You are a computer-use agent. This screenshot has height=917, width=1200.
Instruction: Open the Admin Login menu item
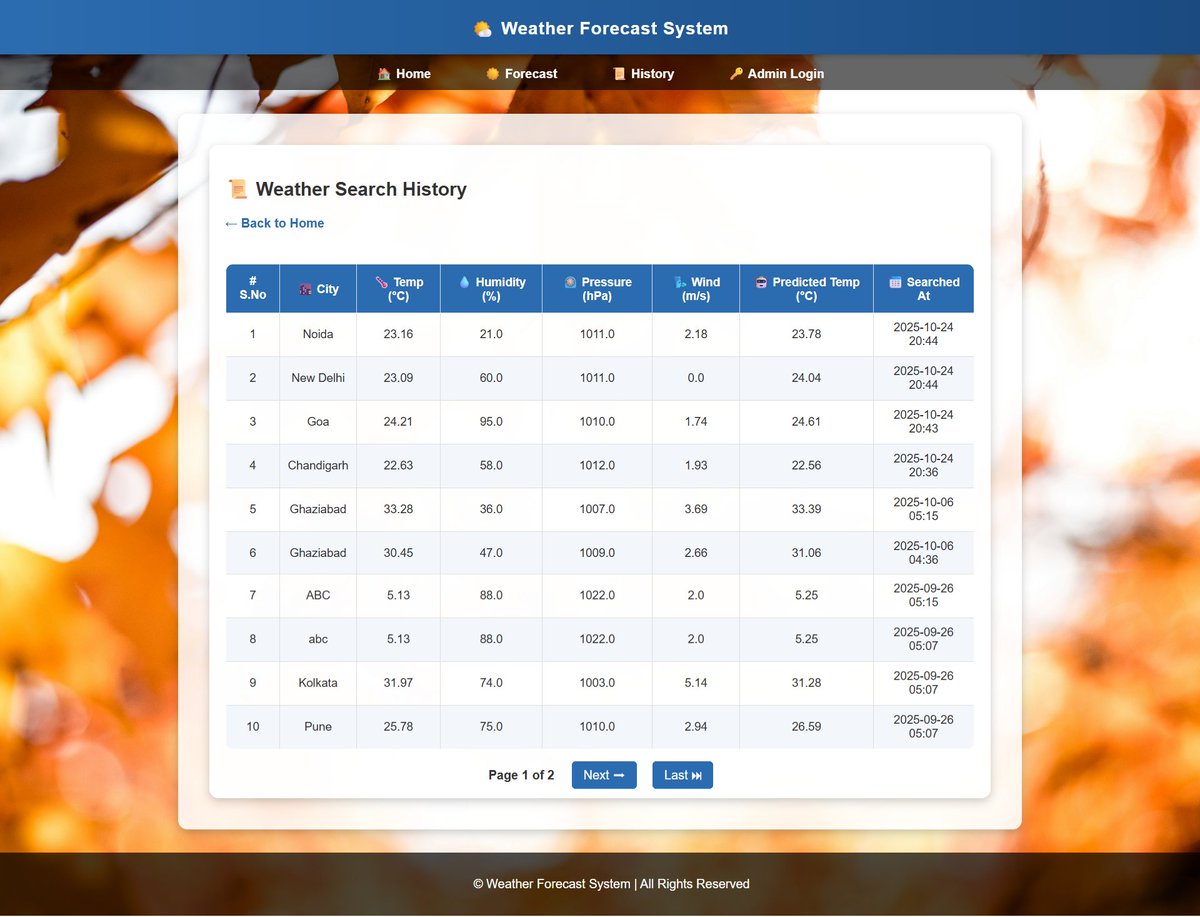coord(777,74)
